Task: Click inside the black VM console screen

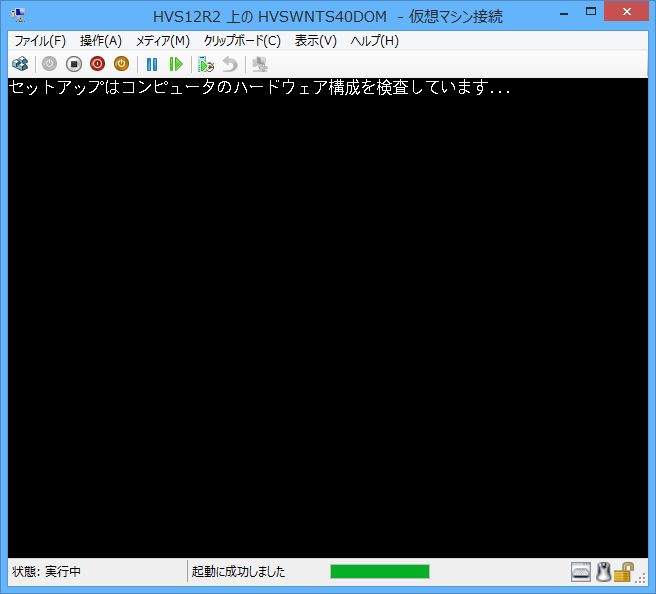Action: [328, 318]
